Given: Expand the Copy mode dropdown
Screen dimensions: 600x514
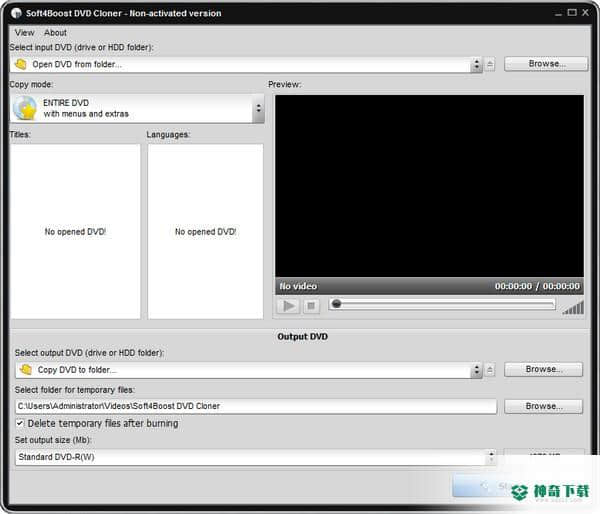Looking at the screenshot, I should 259,109.
